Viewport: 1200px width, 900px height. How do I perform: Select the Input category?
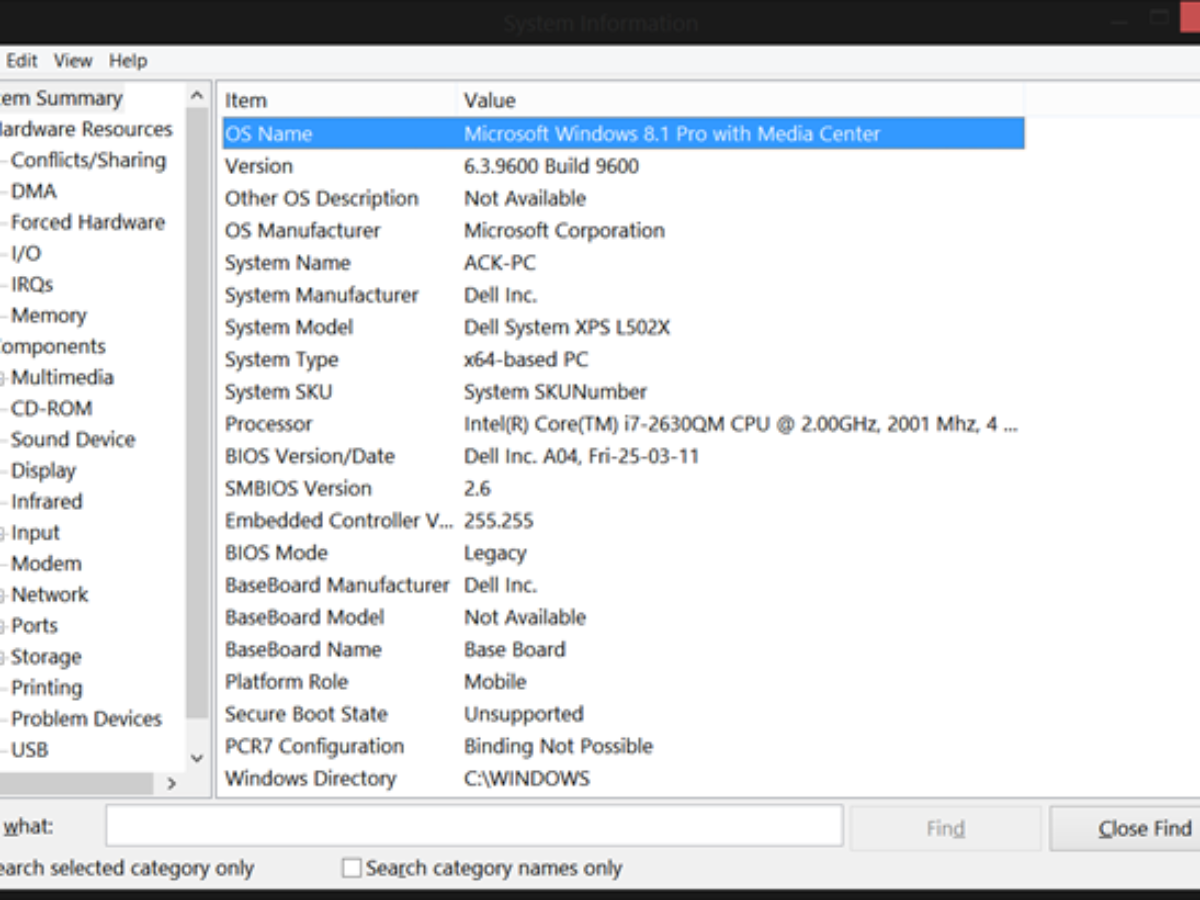tap(35, 532)
